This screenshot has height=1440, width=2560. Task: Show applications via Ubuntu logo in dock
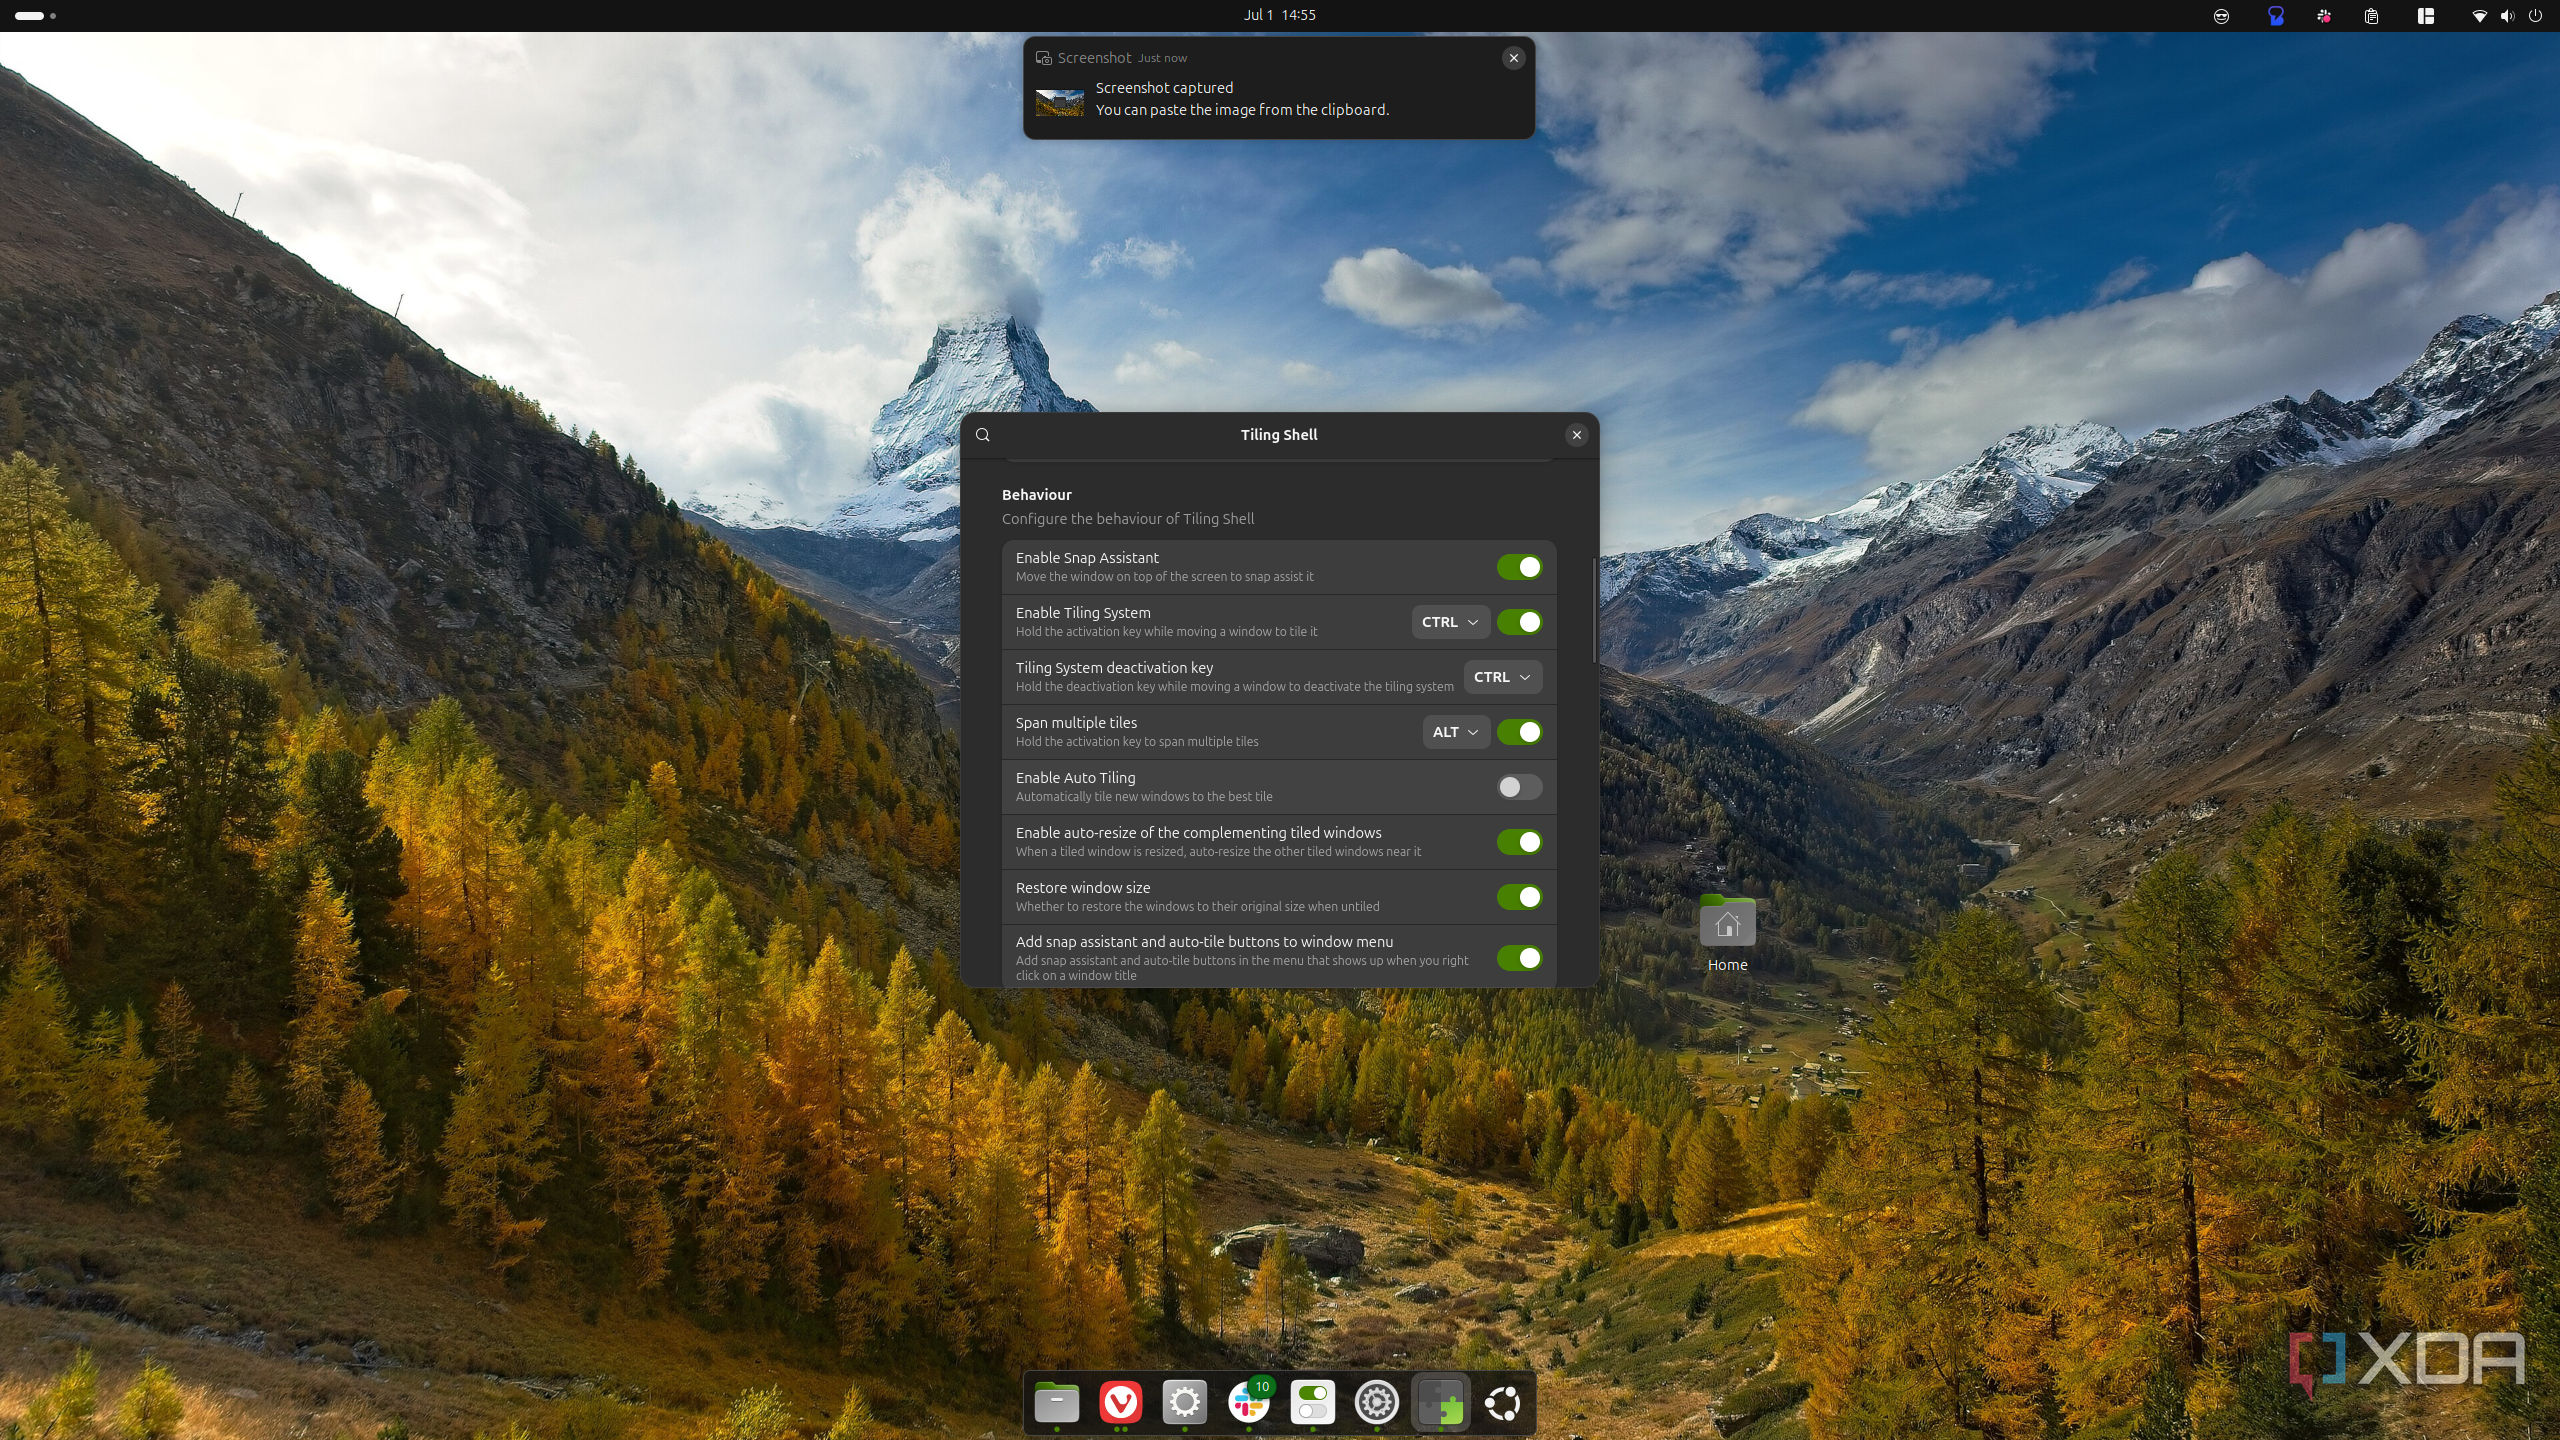(1503, 1402)
